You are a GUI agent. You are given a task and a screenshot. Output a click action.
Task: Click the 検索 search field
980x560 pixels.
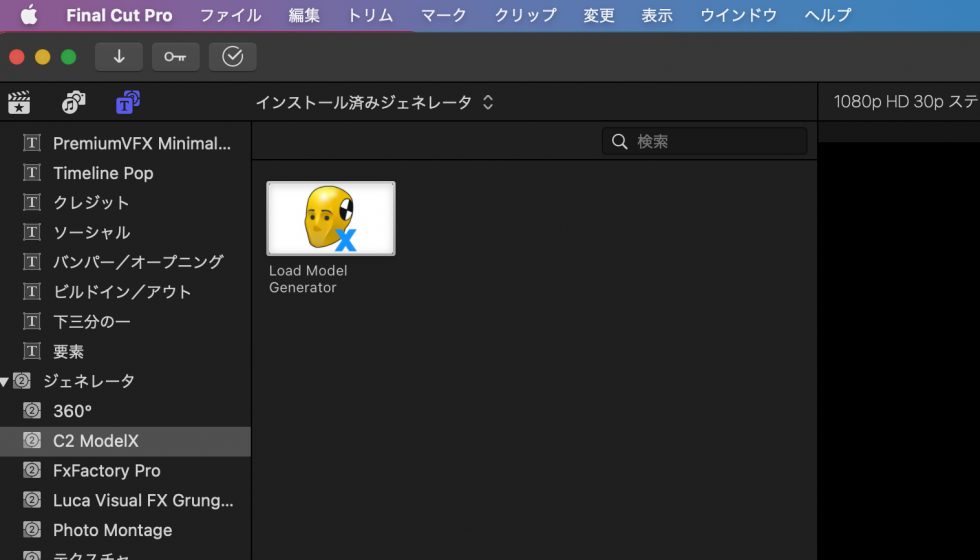point(704,141)
